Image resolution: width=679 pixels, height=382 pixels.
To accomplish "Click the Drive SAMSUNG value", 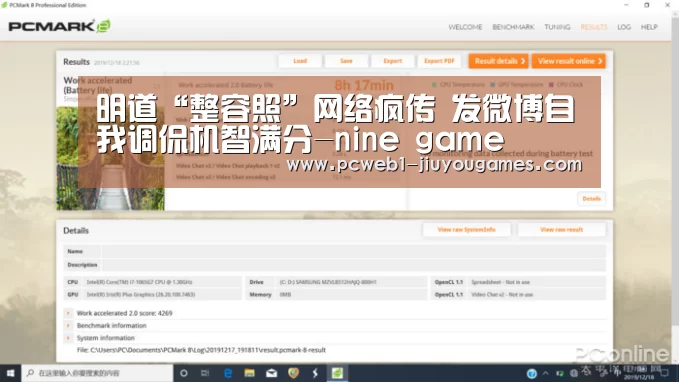I will [x=328, y=282].
